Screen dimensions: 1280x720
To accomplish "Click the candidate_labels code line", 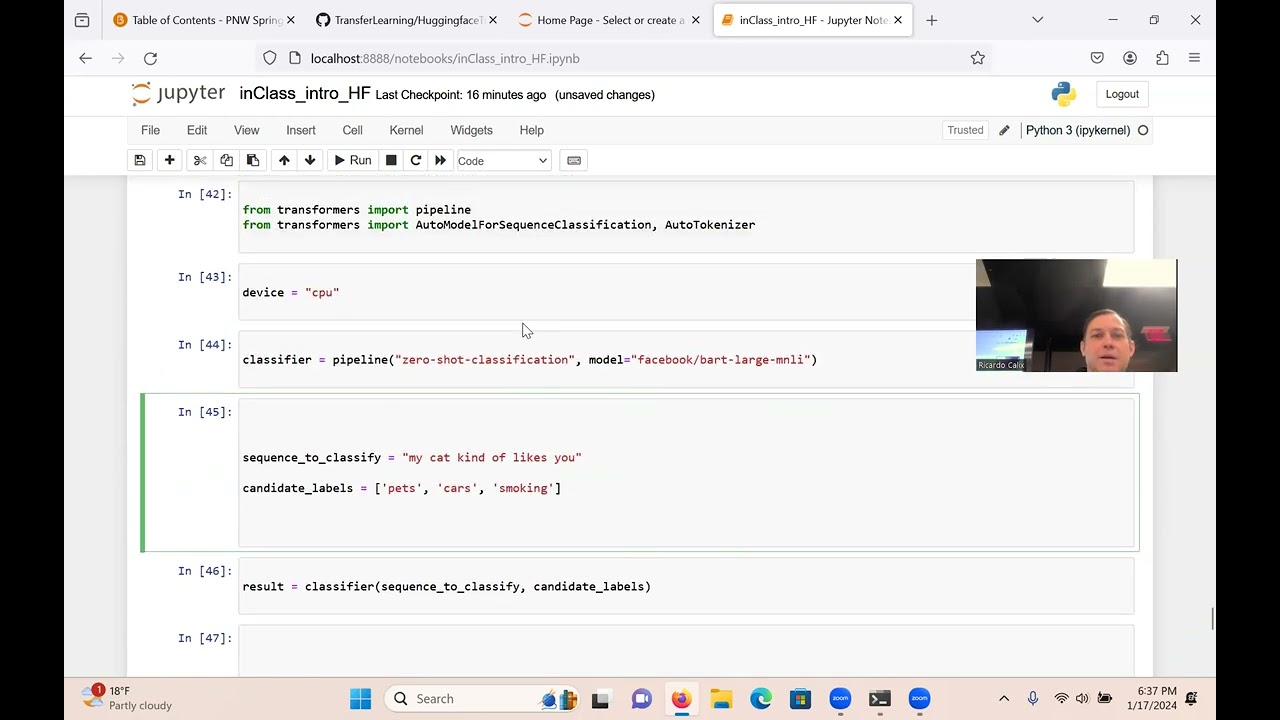I will 401,488.
